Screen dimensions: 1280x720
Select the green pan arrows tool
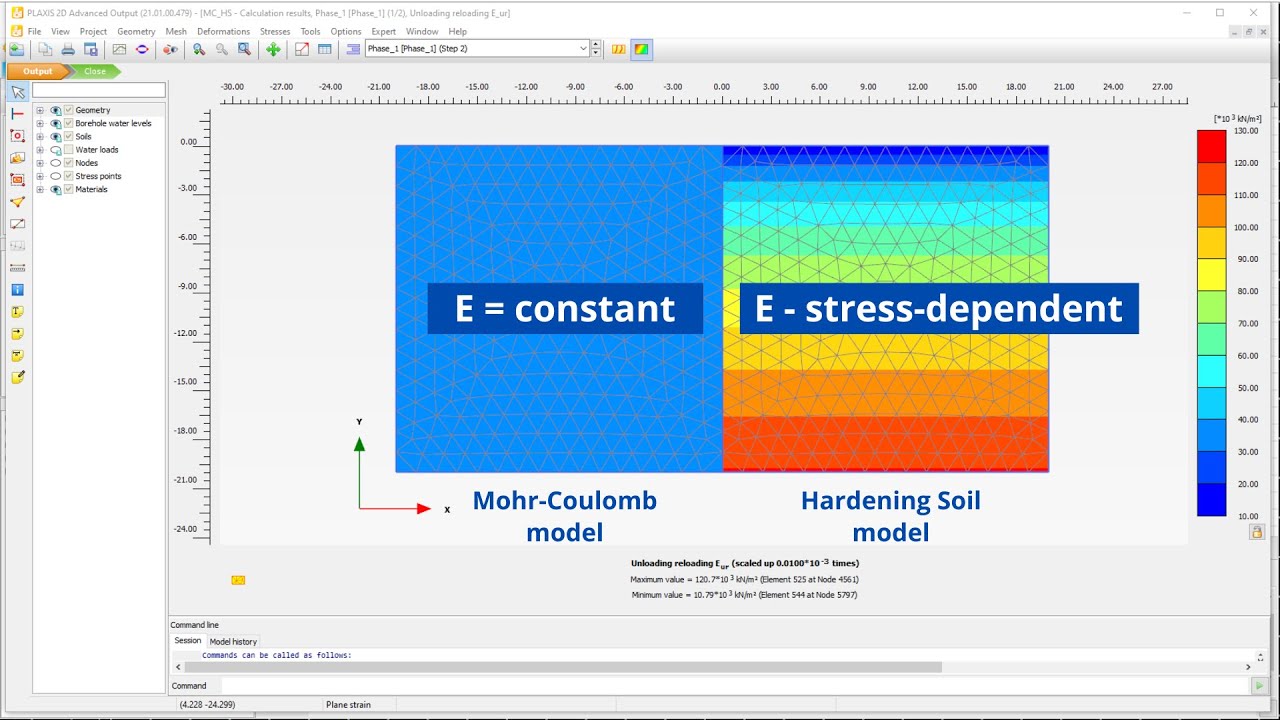pos(273,49)
